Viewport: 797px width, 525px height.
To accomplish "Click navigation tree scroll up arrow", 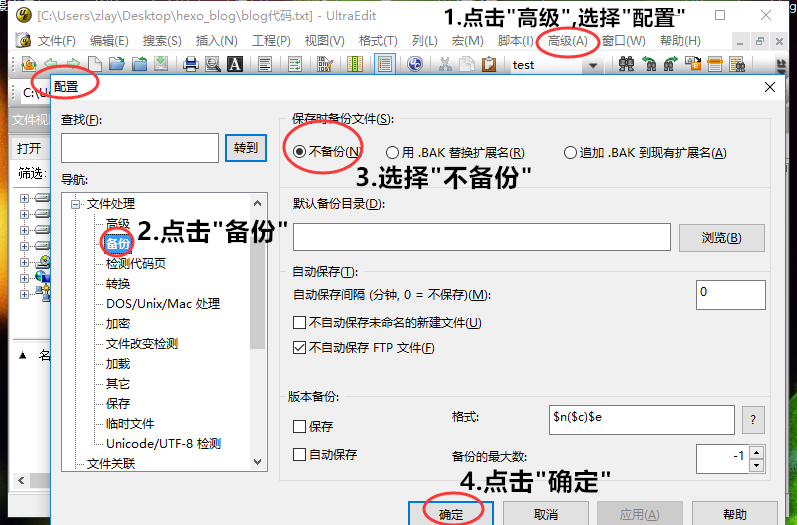I will 257,203.
